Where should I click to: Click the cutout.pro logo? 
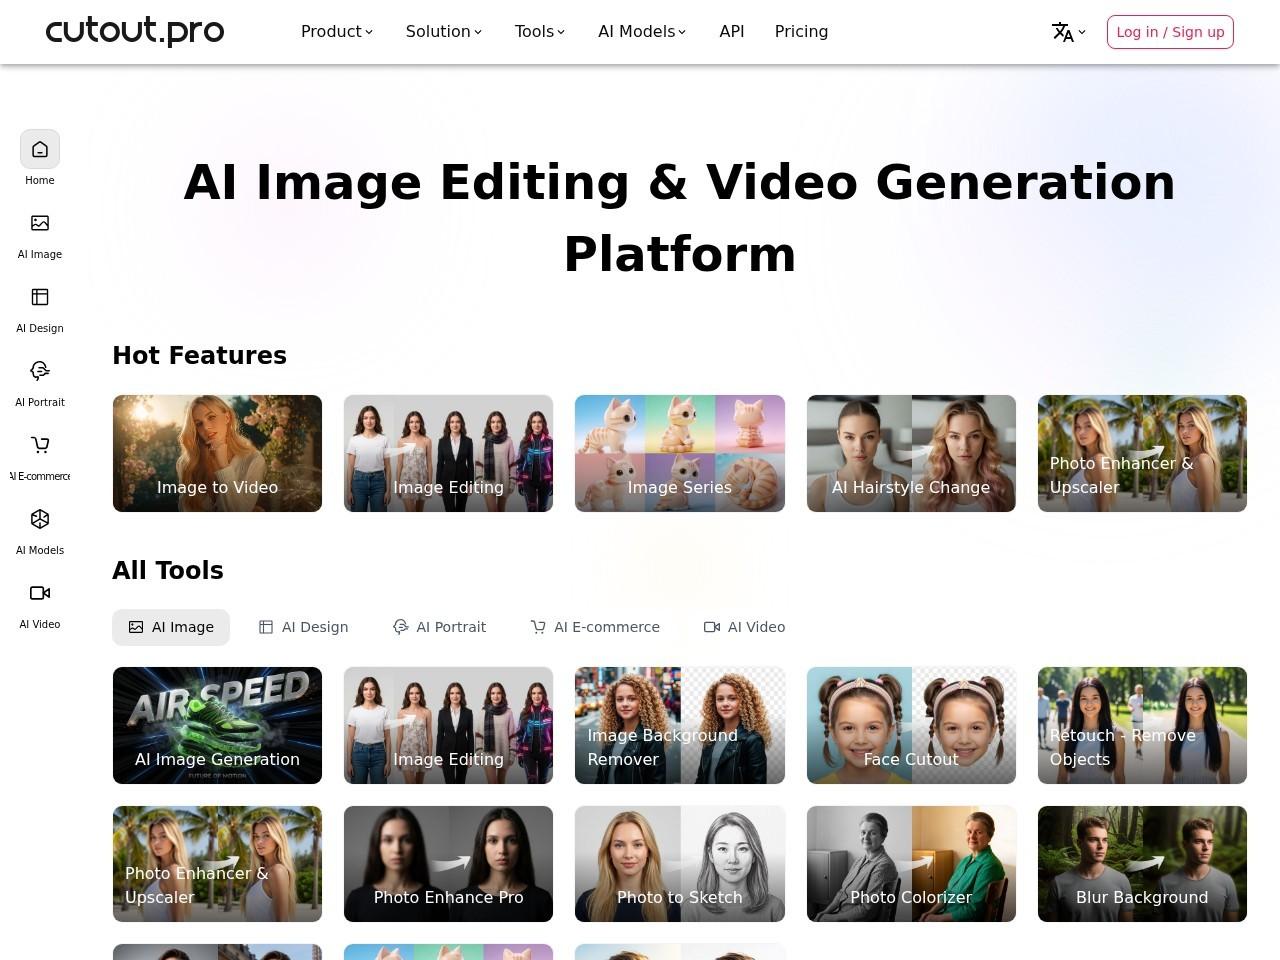click(x=135, y=32)
